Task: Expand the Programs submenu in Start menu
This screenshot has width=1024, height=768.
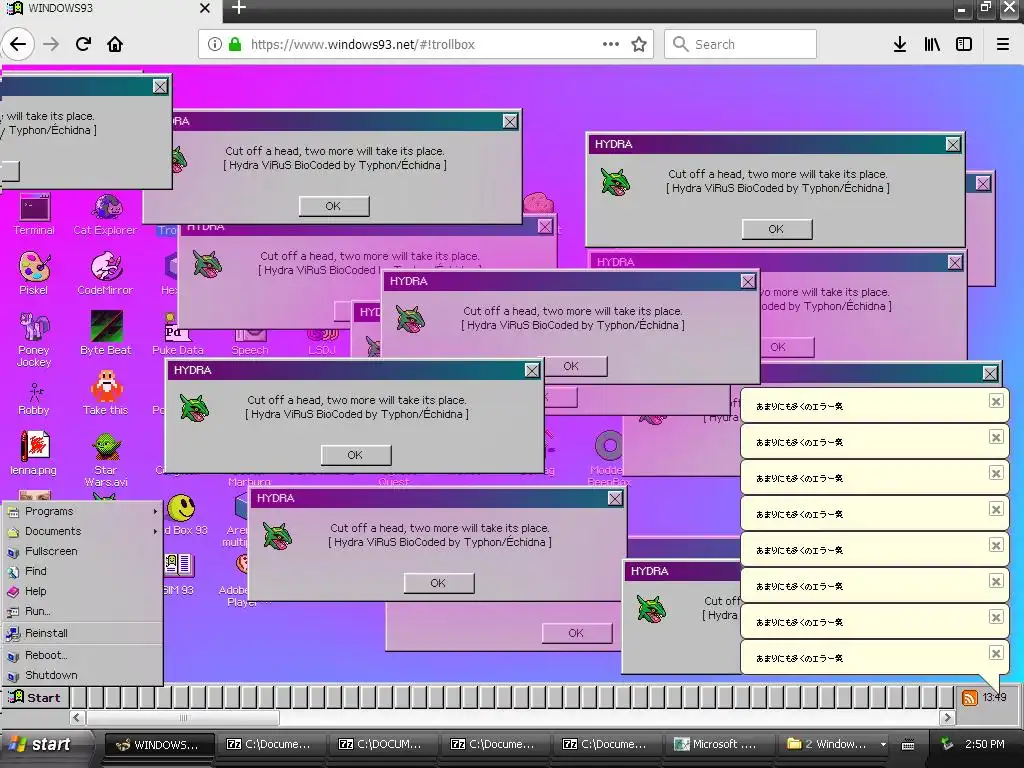Action: [82, 511]
